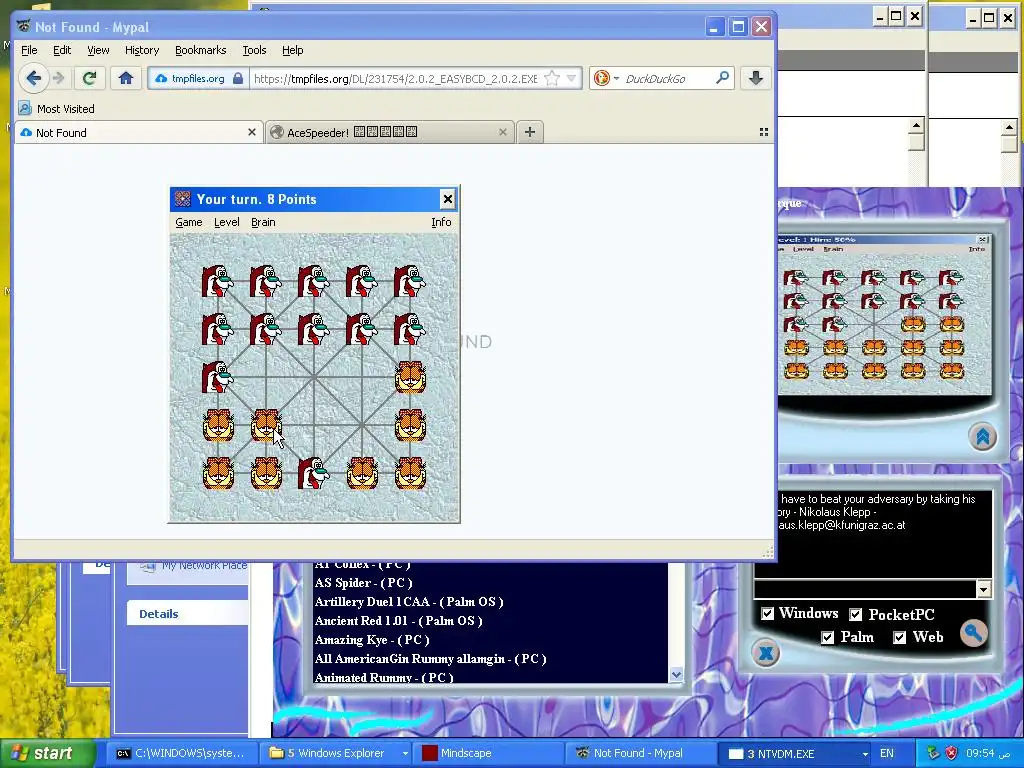This screenshot has width=1024, height=768.
Task: Open the File menu in Mypal
Action: (29, 50)
